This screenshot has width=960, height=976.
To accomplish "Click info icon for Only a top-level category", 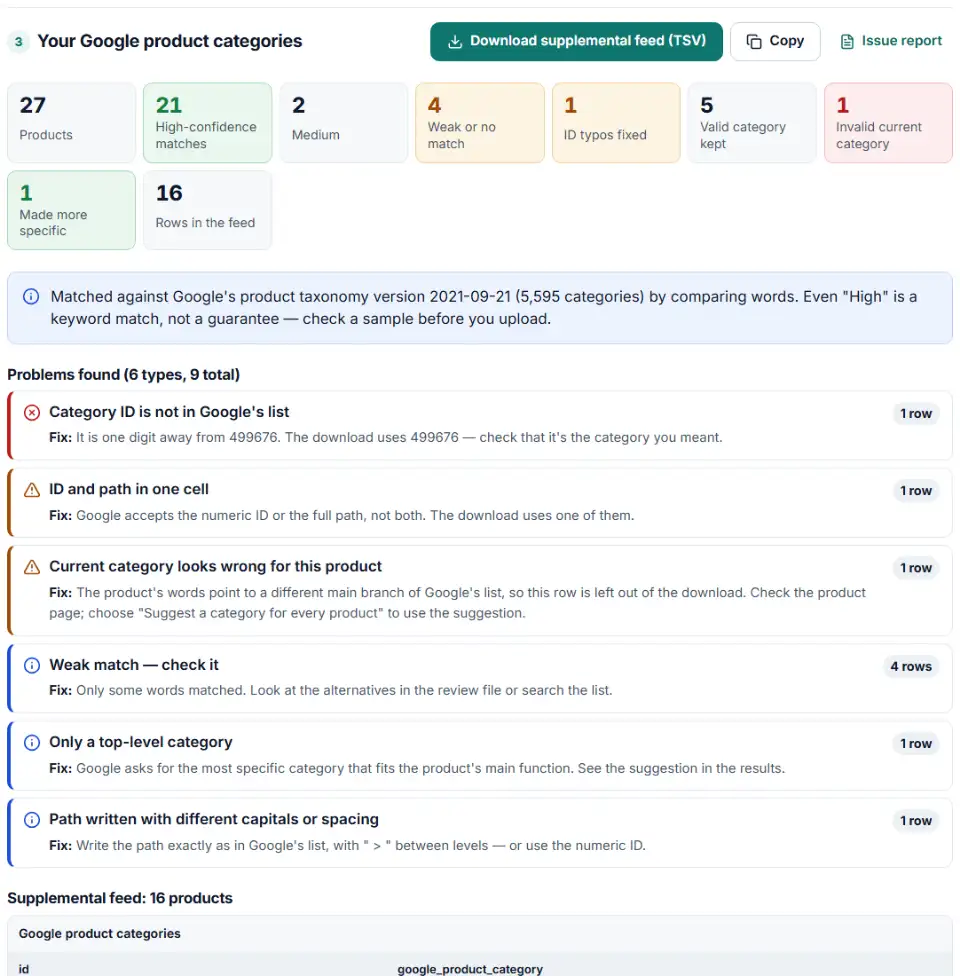I will pos(32,743).
